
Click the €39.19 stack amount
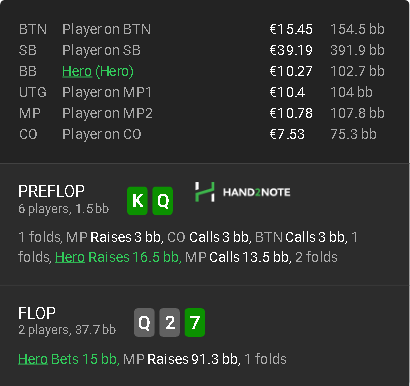(x=291, y=50)
